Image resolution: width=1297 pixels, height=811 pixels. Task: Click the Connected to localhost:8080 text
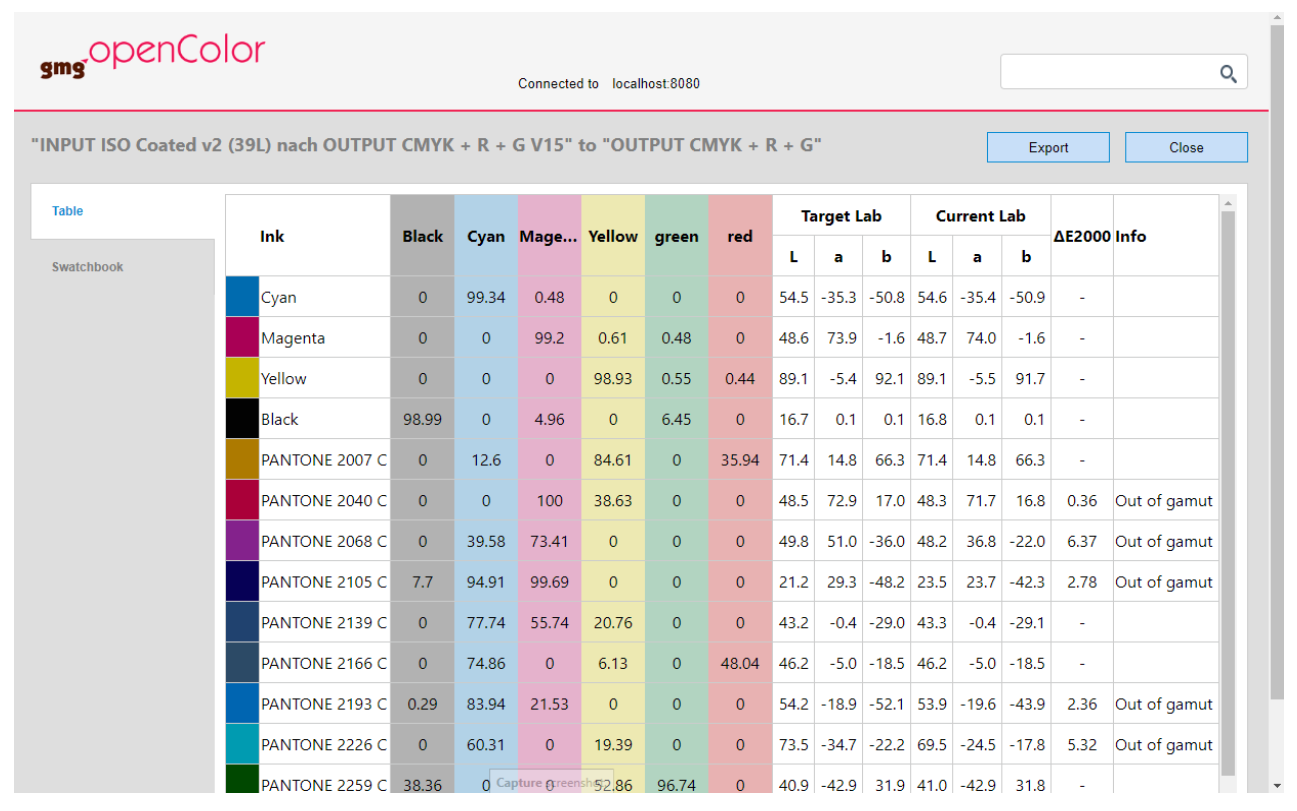tap(608, 84)
